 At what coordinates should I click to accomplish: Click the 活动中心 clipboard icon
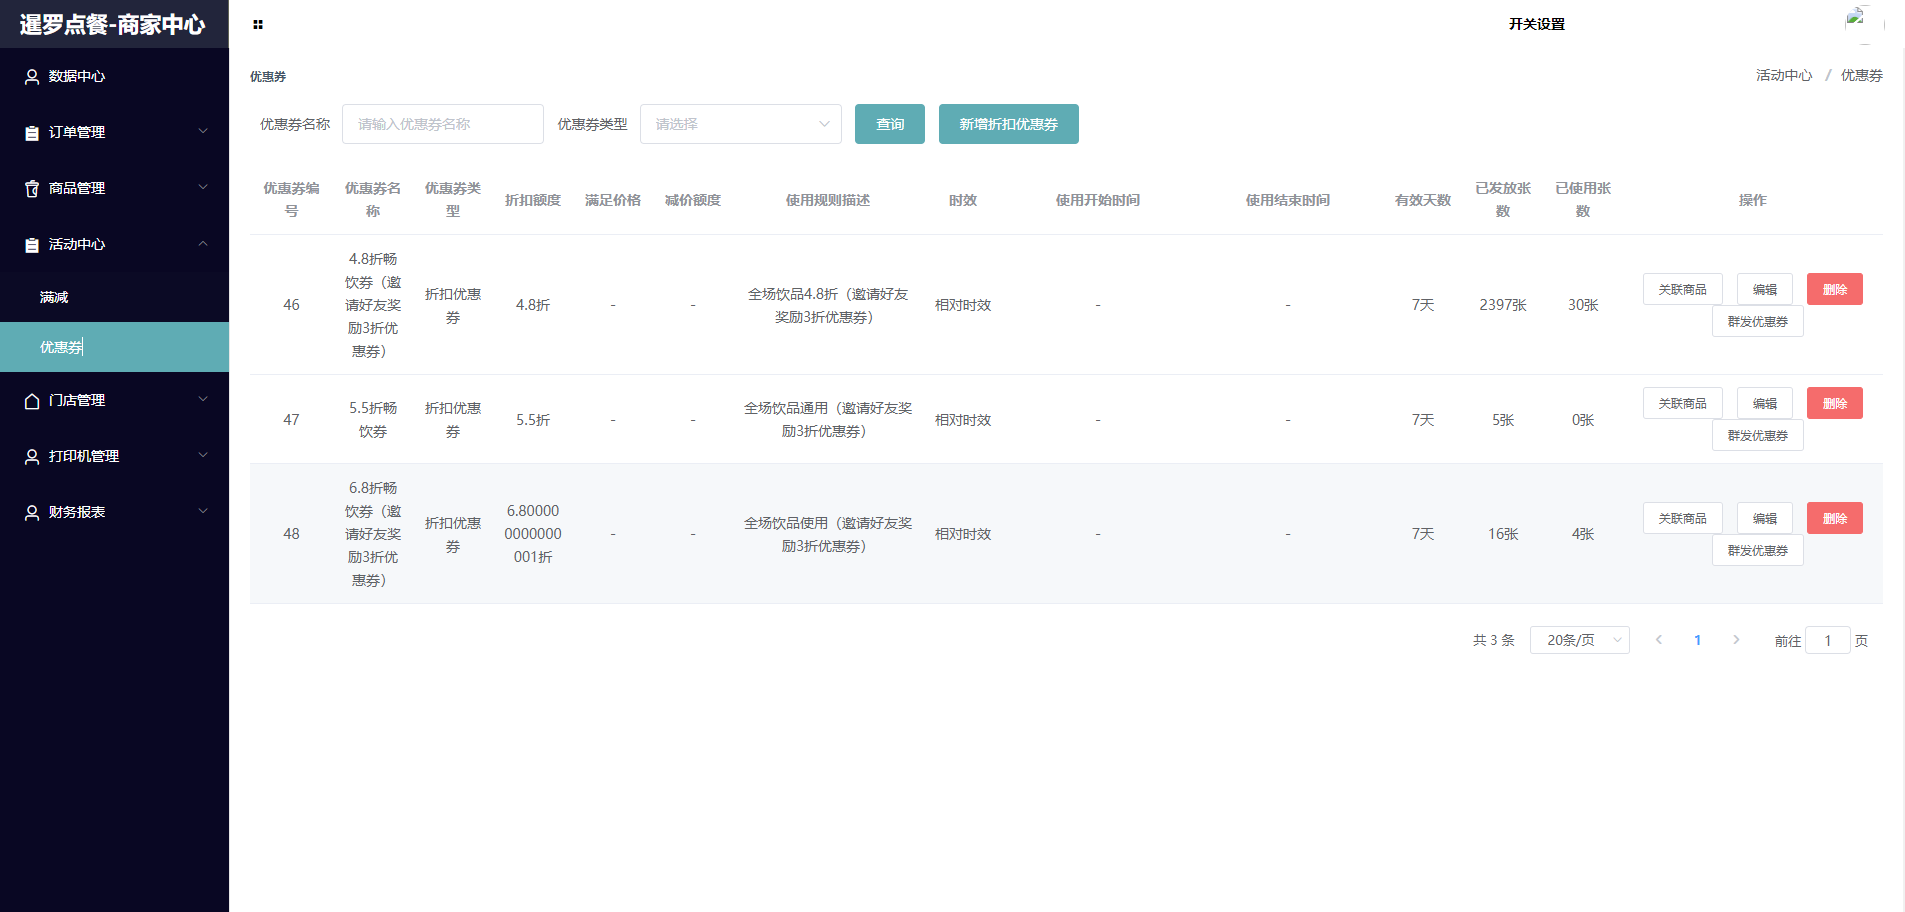coord(32,244)
